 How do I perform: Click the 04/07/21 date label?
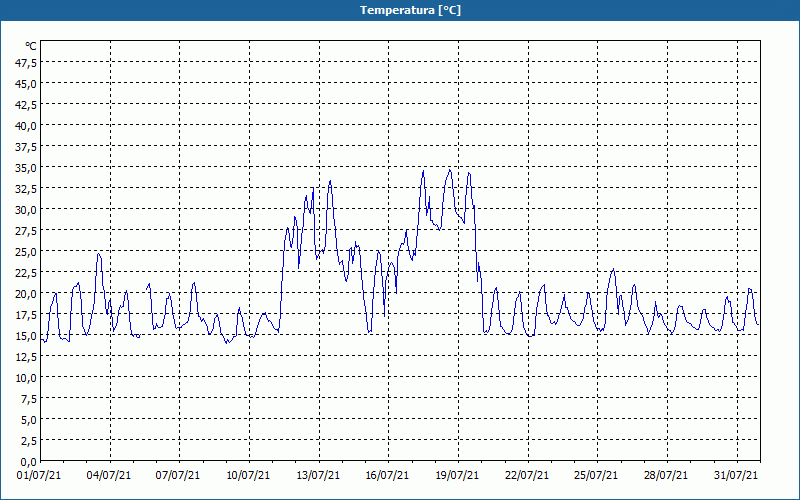(x=109, y=476)
